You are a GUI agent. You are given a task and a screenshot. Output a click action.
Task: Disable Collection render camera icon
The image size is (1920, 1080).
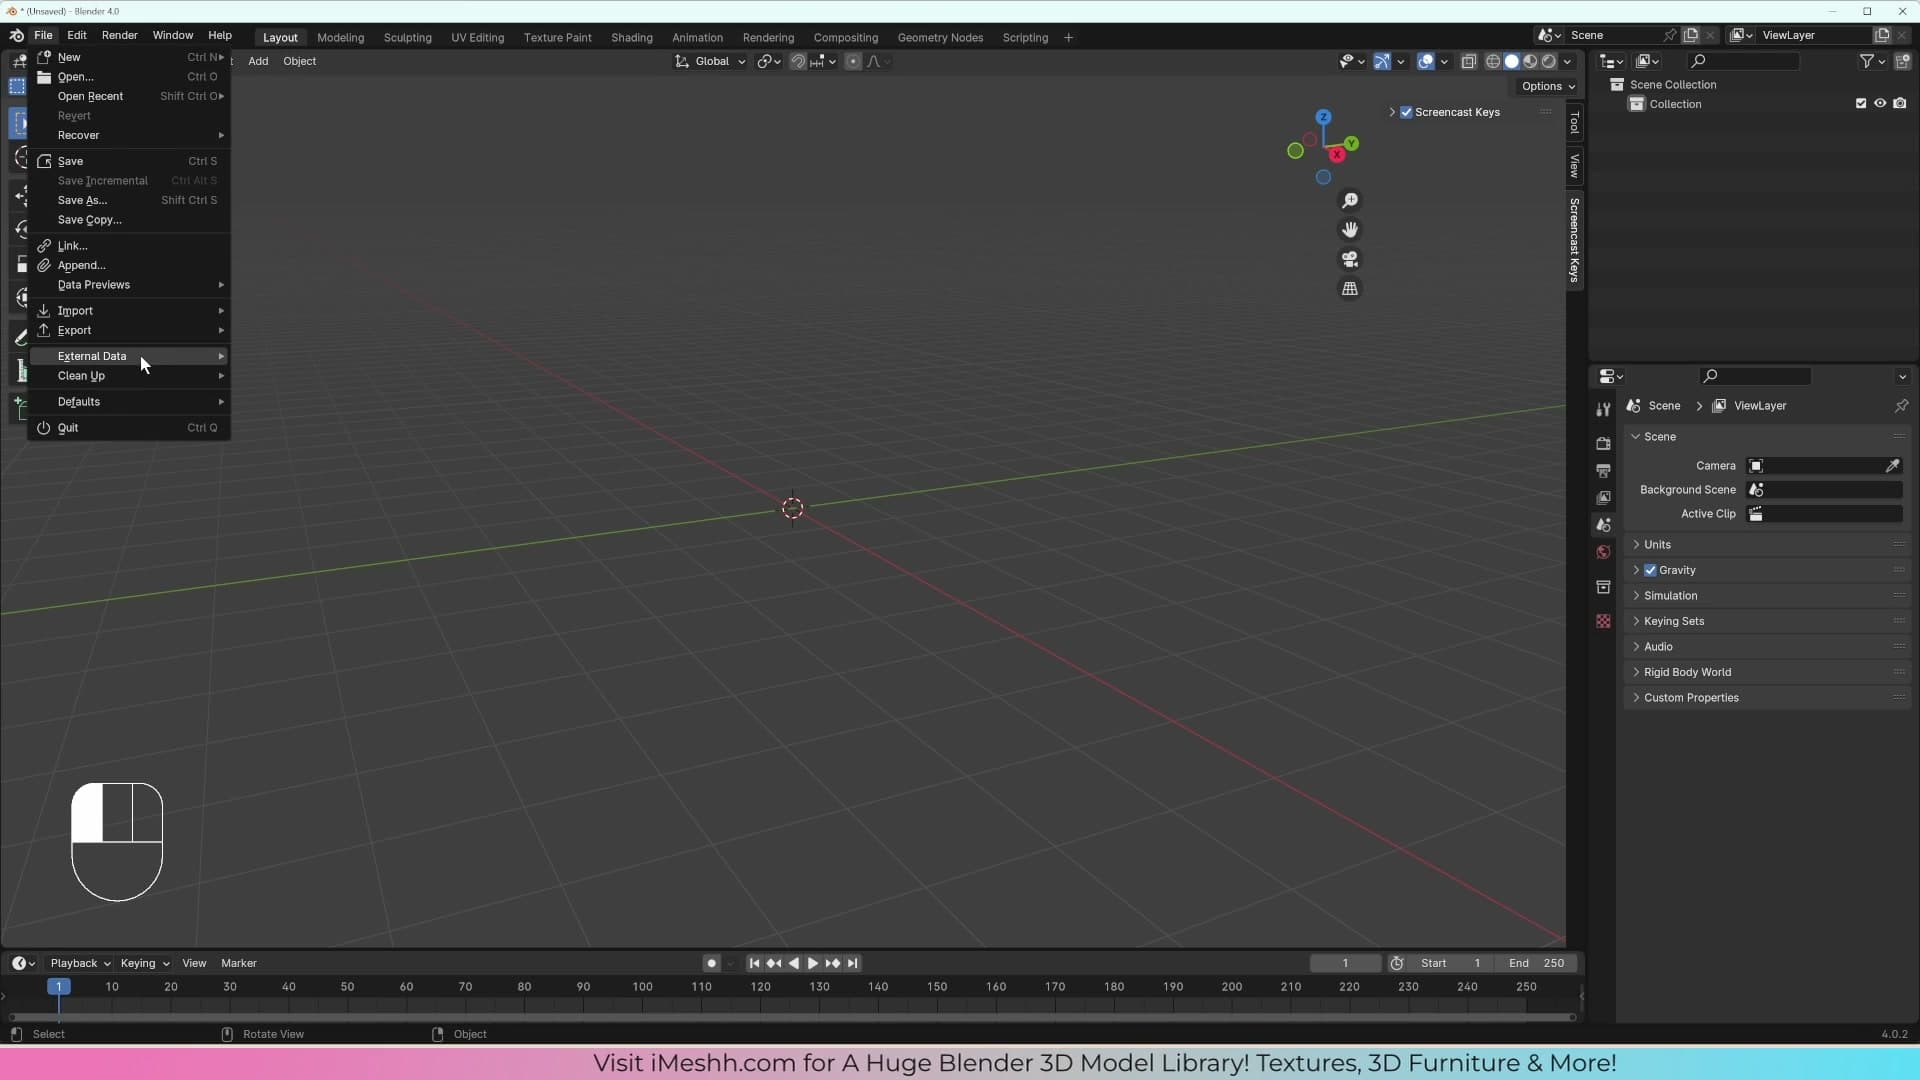(x=1900, y=104)
